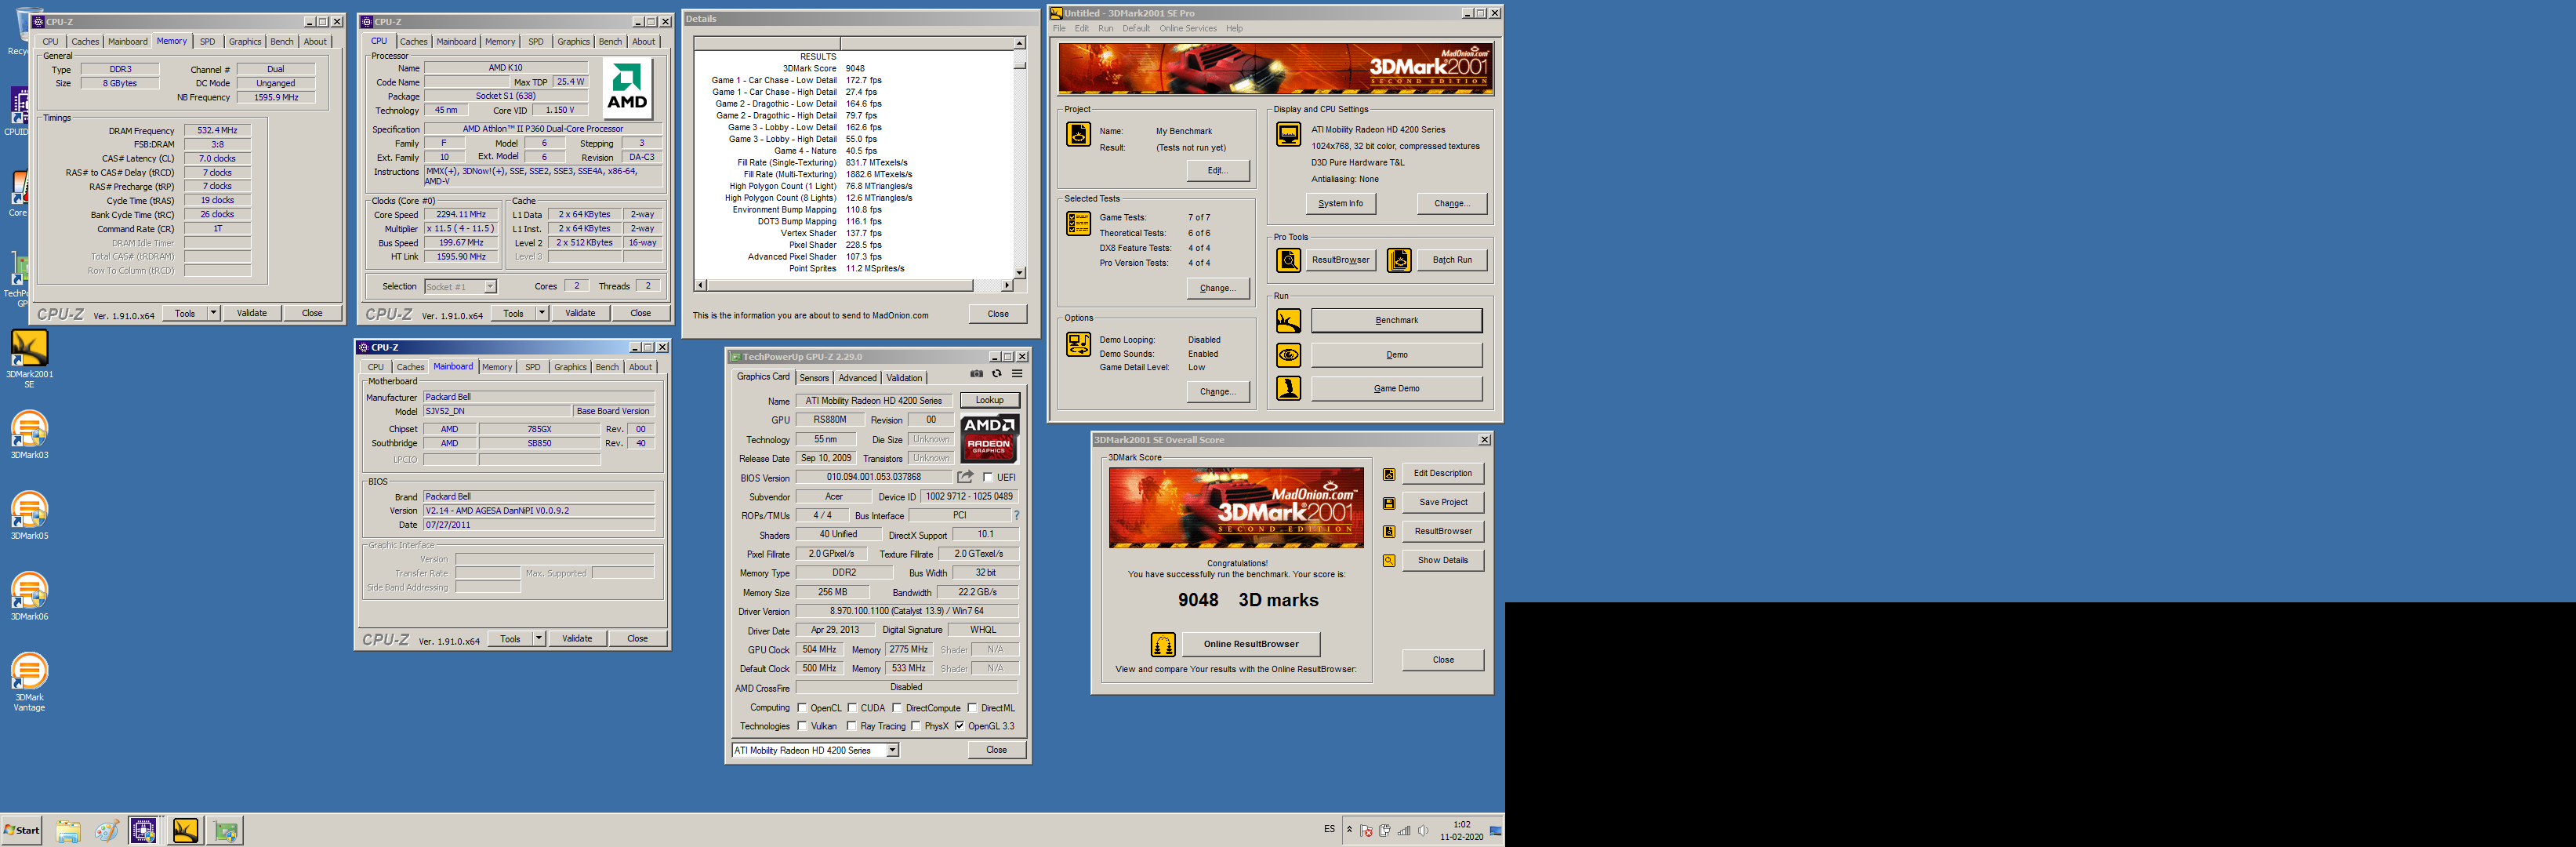The image size is (2576, 847).
Task: Open Tools dropdown arrow in CPU-Z Mainboard window
Action: (538, 638)
